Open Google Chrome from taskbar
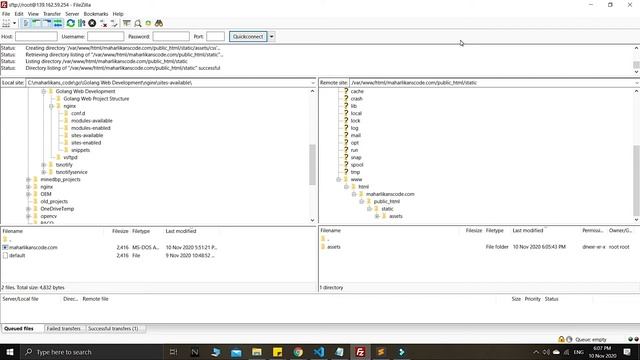Screen dimensions: 640x360 (298, 352)
